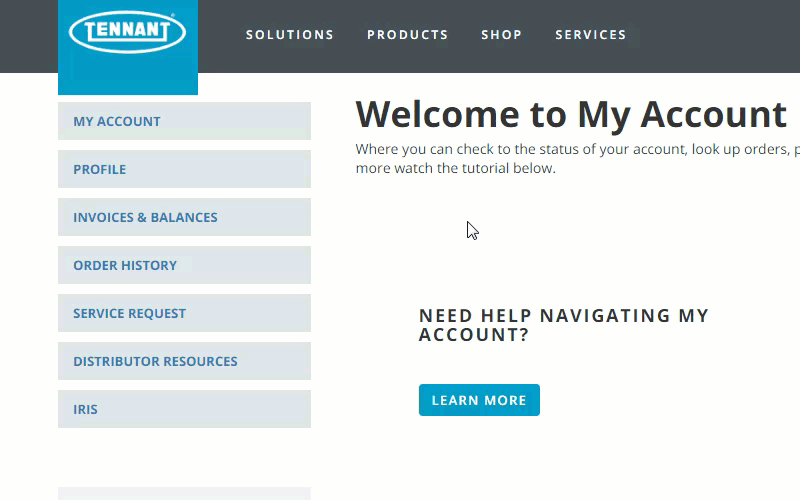Open the Services menu
This screenshot has width=800, height=500.
point(590,35)
